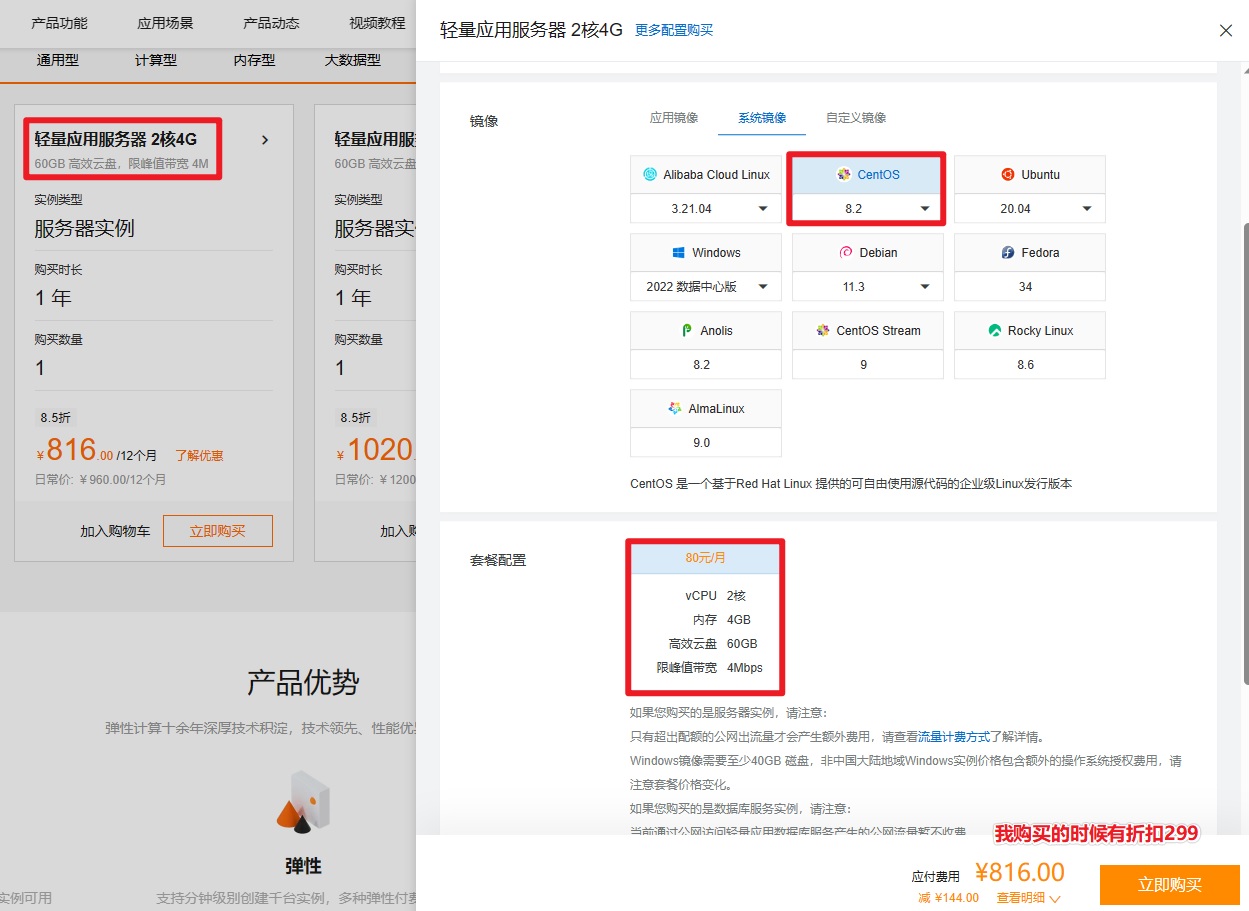This screenshot has width=1249, height=911.
Task: Click ¥816.00 payable amount
Action: pos(1020,872)
